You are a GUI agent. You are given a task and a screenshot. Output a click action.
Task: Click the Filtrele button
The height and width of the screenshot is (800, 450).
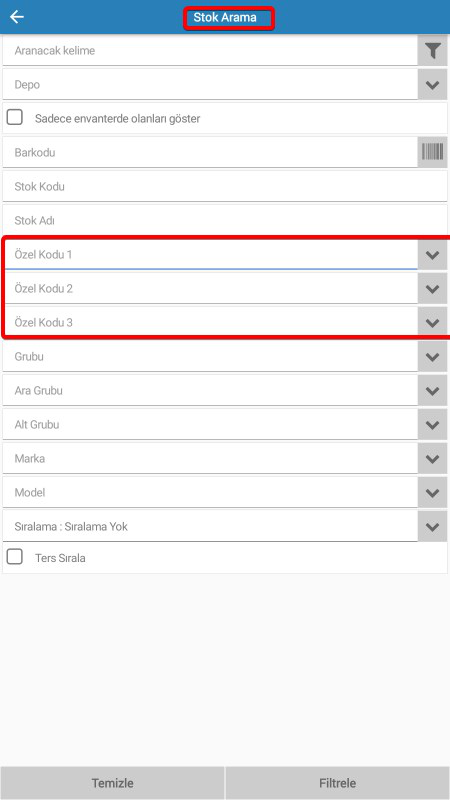(337, 783)
